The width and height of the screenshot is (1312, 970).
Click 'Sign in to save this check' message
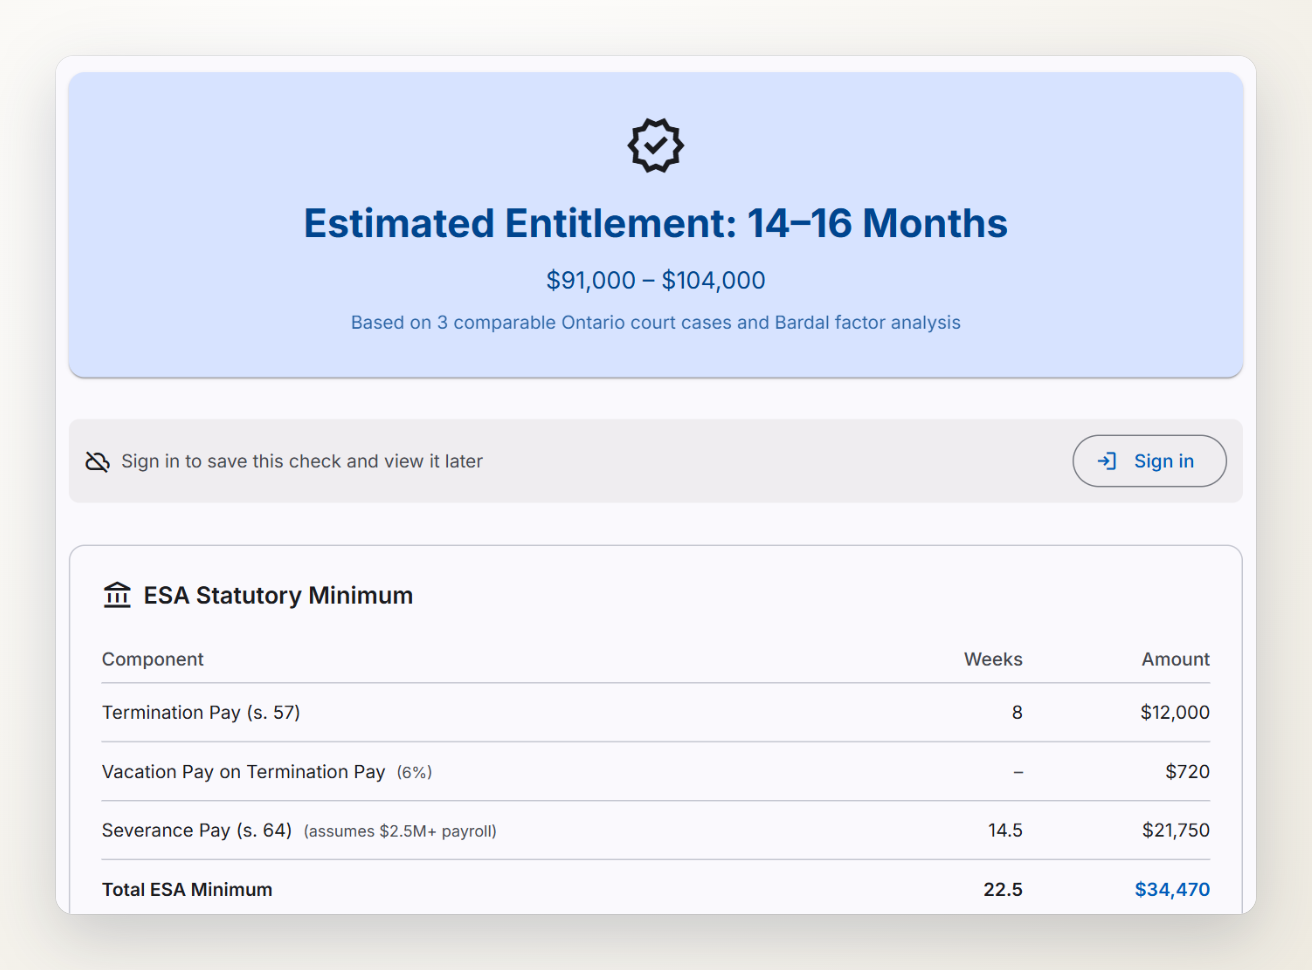coord(302,461)
